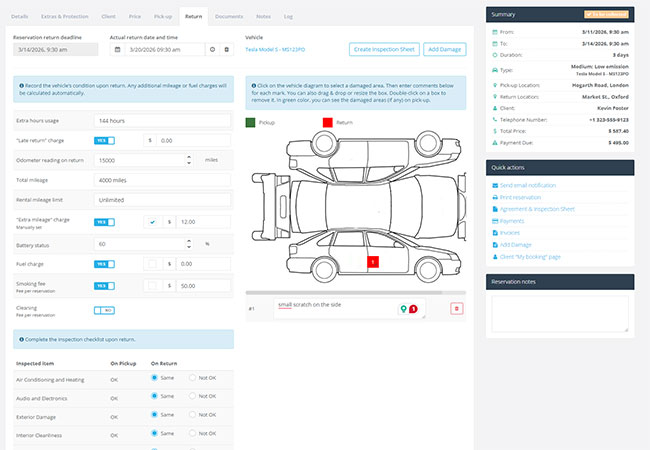Open the calendar icon for actual return date
This screenshot has width=650, height=450.
[117, 50]
